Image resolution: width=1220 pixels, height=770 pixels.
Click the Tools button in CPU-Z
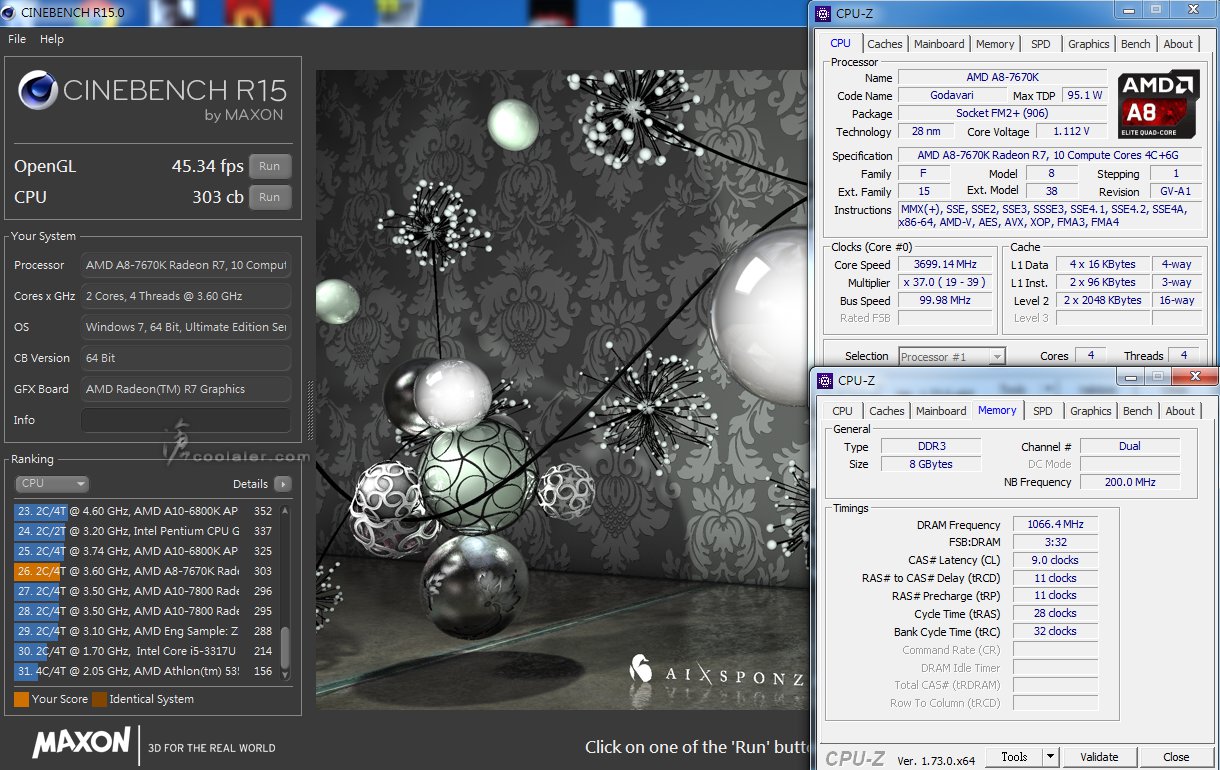[x=1014, y=757]
